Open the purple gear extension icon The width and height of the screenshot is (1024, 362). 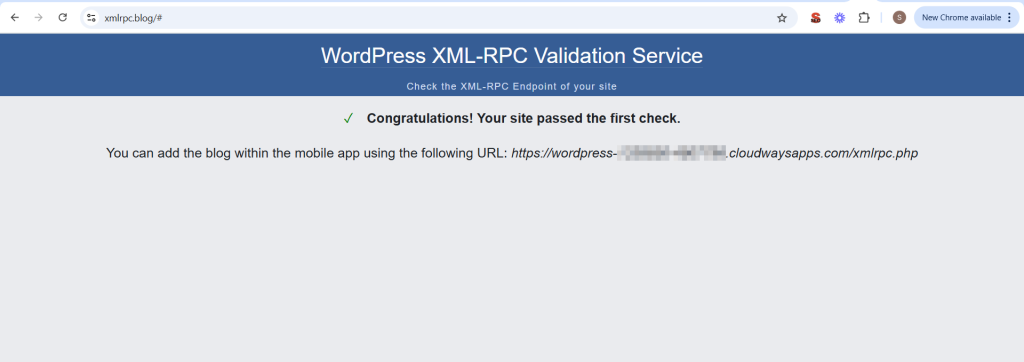click(x=839, y=18)
